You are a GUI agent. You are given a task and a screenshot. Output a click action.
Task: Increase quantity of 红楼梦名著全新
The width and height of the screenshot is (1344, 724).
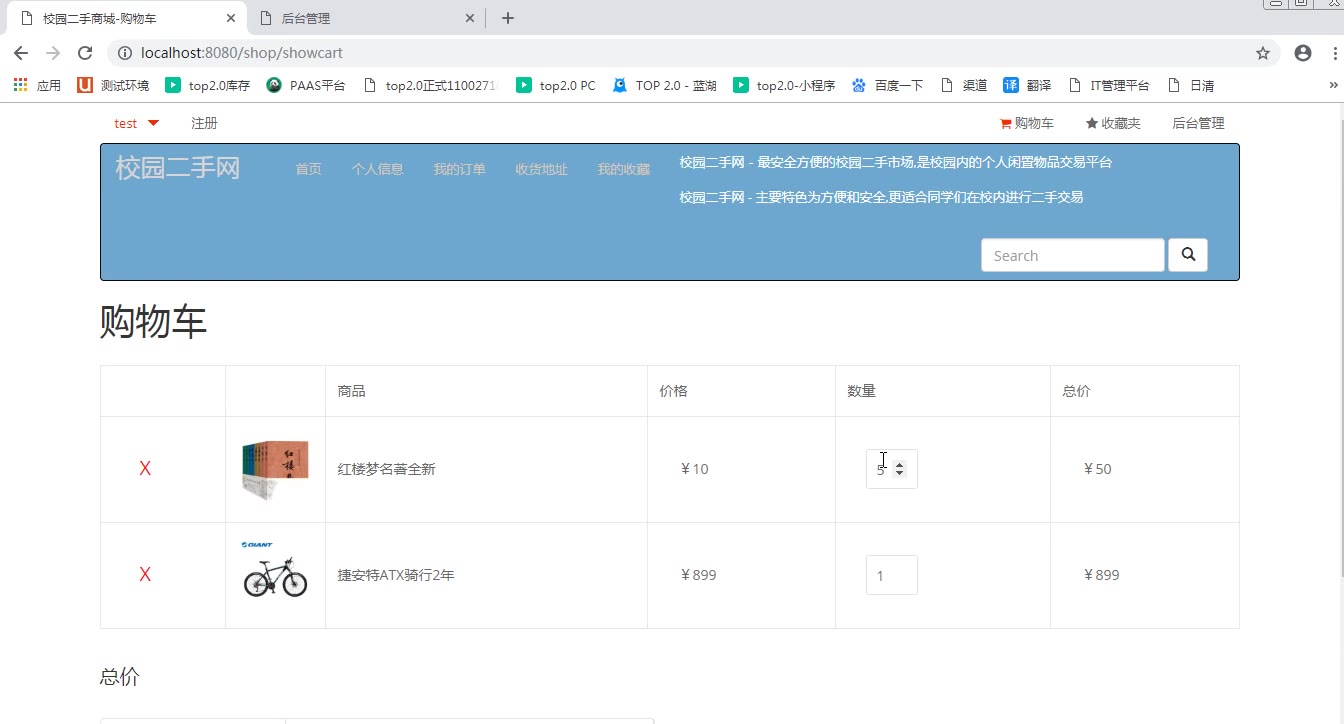[x=900, y=464]
